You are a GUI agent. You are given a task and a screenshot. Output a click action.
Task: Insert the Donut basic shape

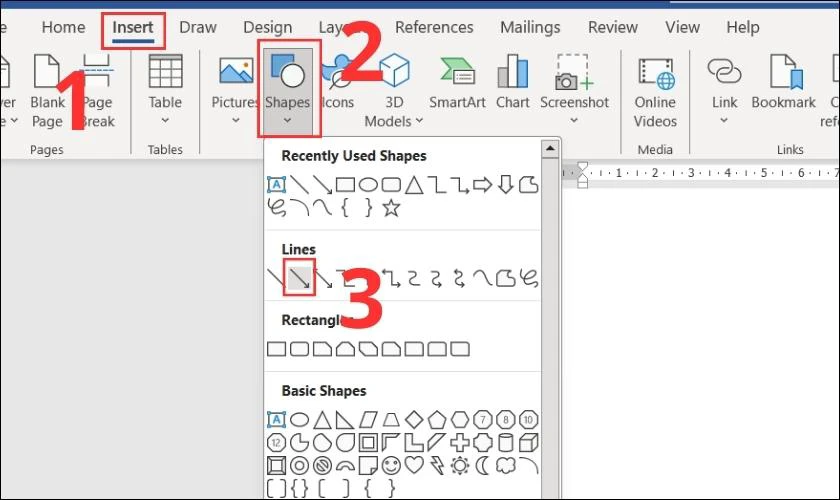click(299, 465)
